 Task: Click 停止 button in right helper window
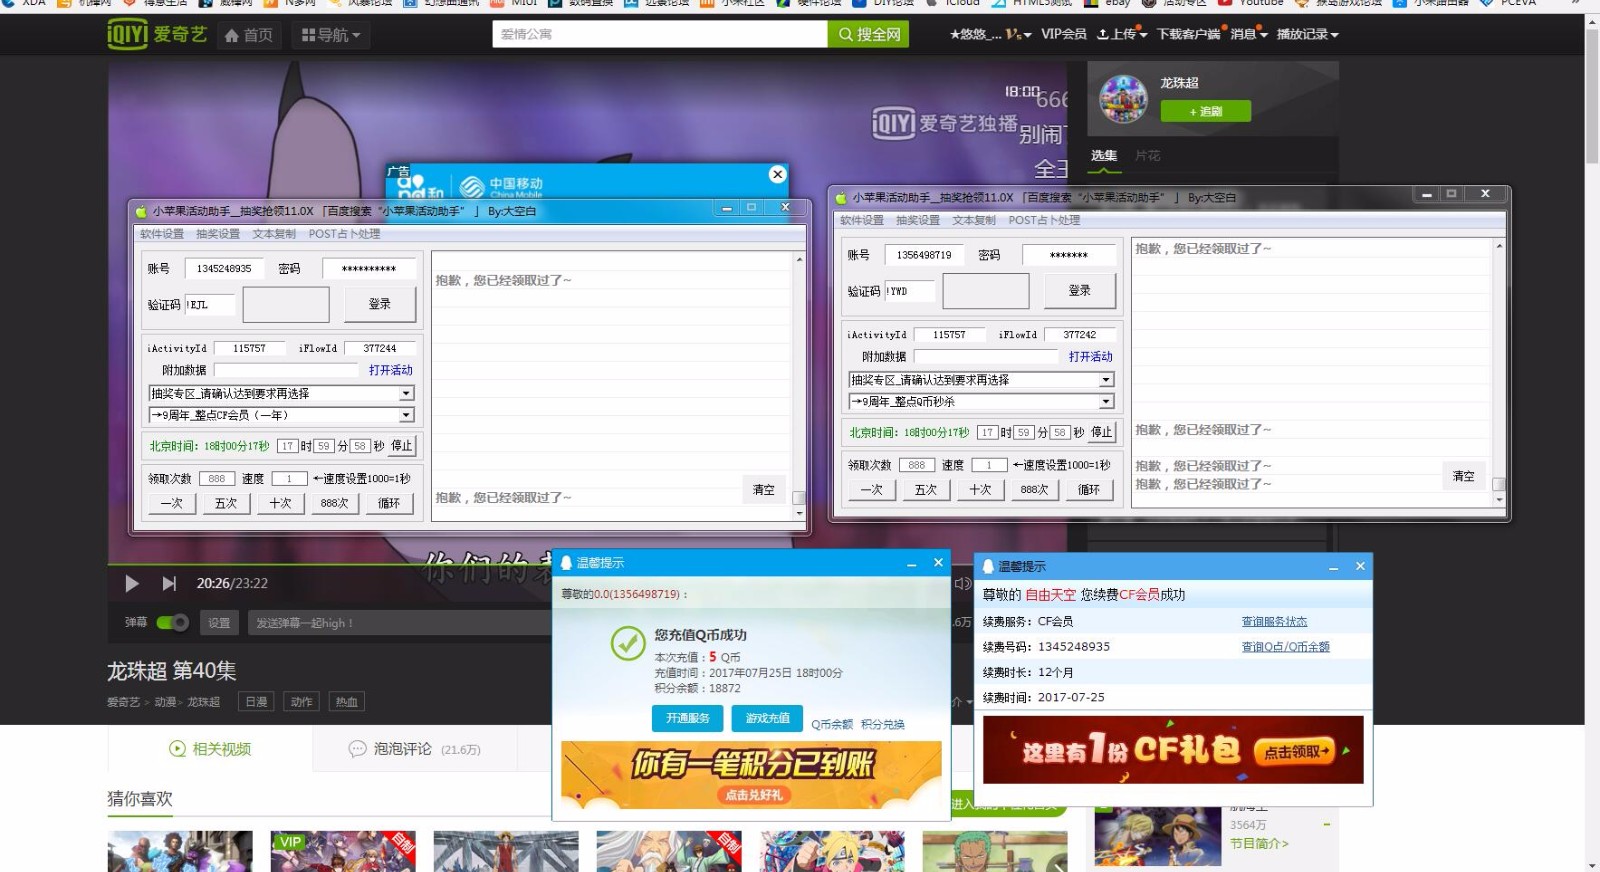coord(1102,432)
